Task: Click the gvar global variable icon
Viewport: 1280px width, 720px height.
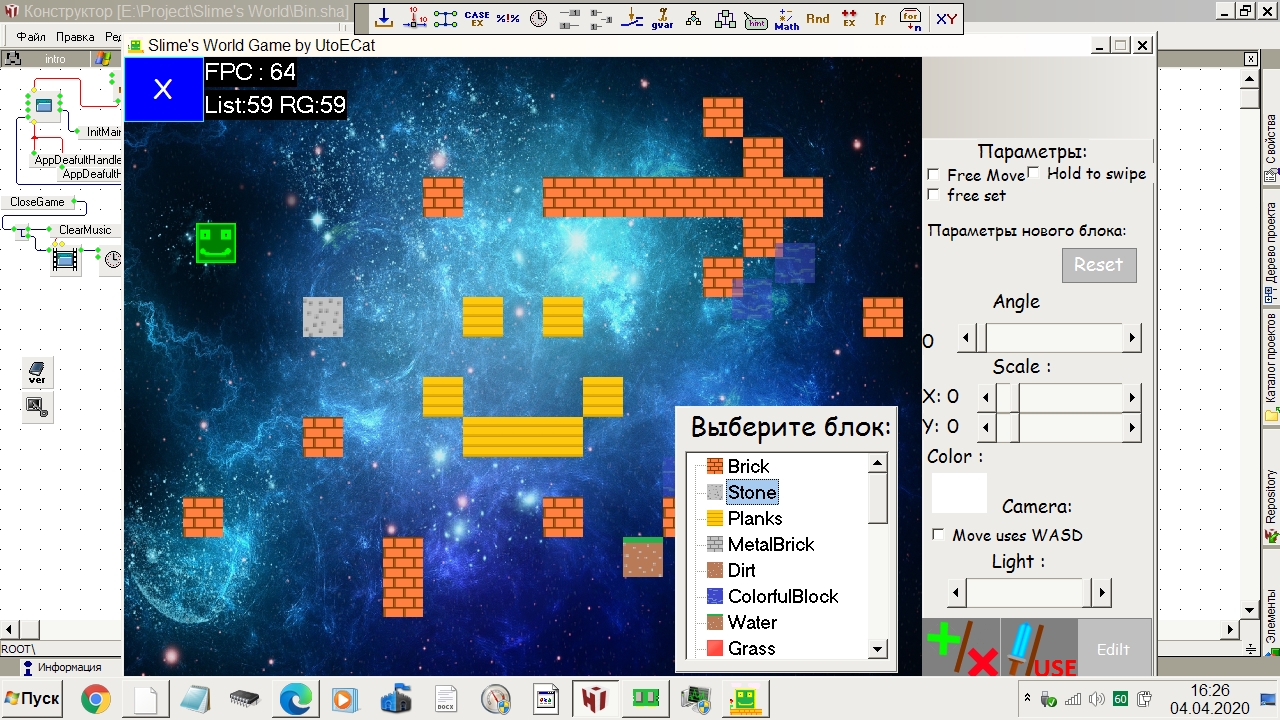Action: click(x=662, y=18)
